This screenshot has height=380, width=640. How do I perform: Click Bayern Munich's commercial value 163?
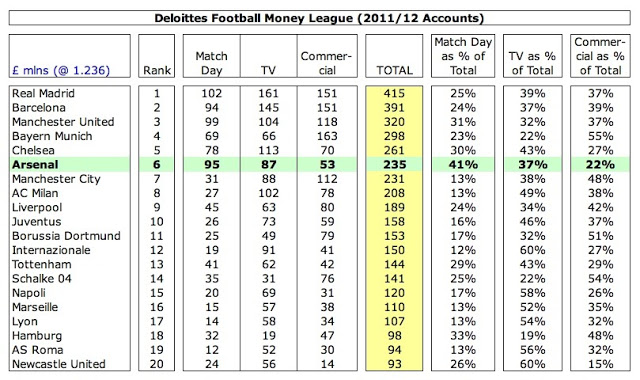tap(327, 136)
